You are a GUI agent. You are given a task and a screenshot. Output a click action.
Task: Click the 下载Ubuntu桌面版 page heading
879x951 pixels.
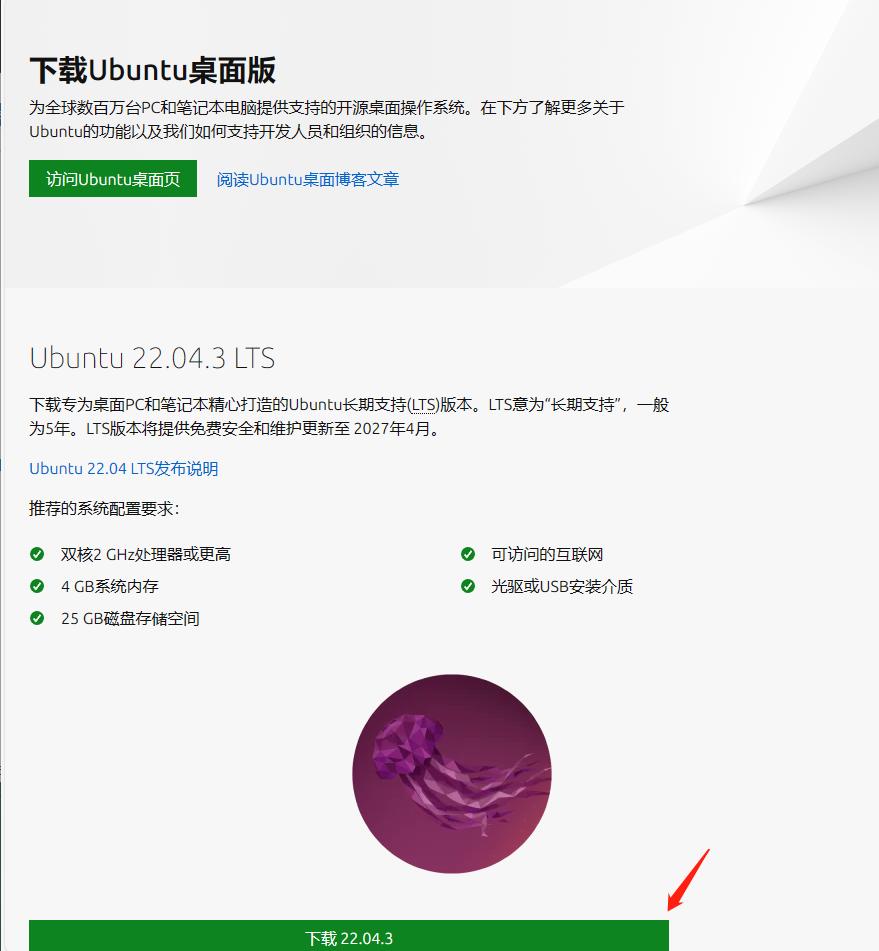click(x=153, y=70)
